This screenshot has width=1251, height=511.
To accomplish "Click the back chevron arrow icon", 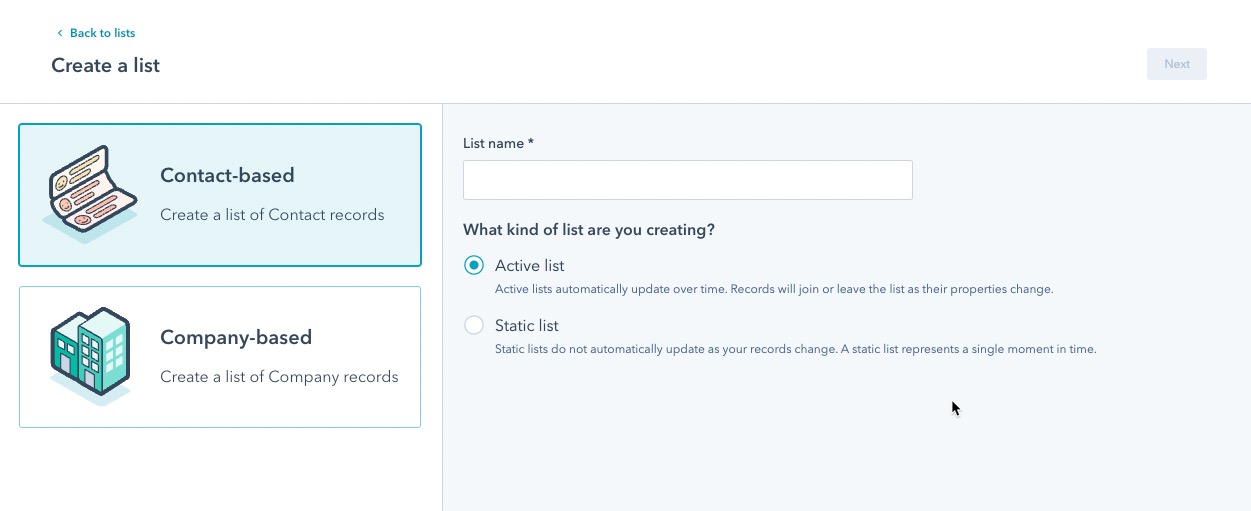I will click(59, 34).
